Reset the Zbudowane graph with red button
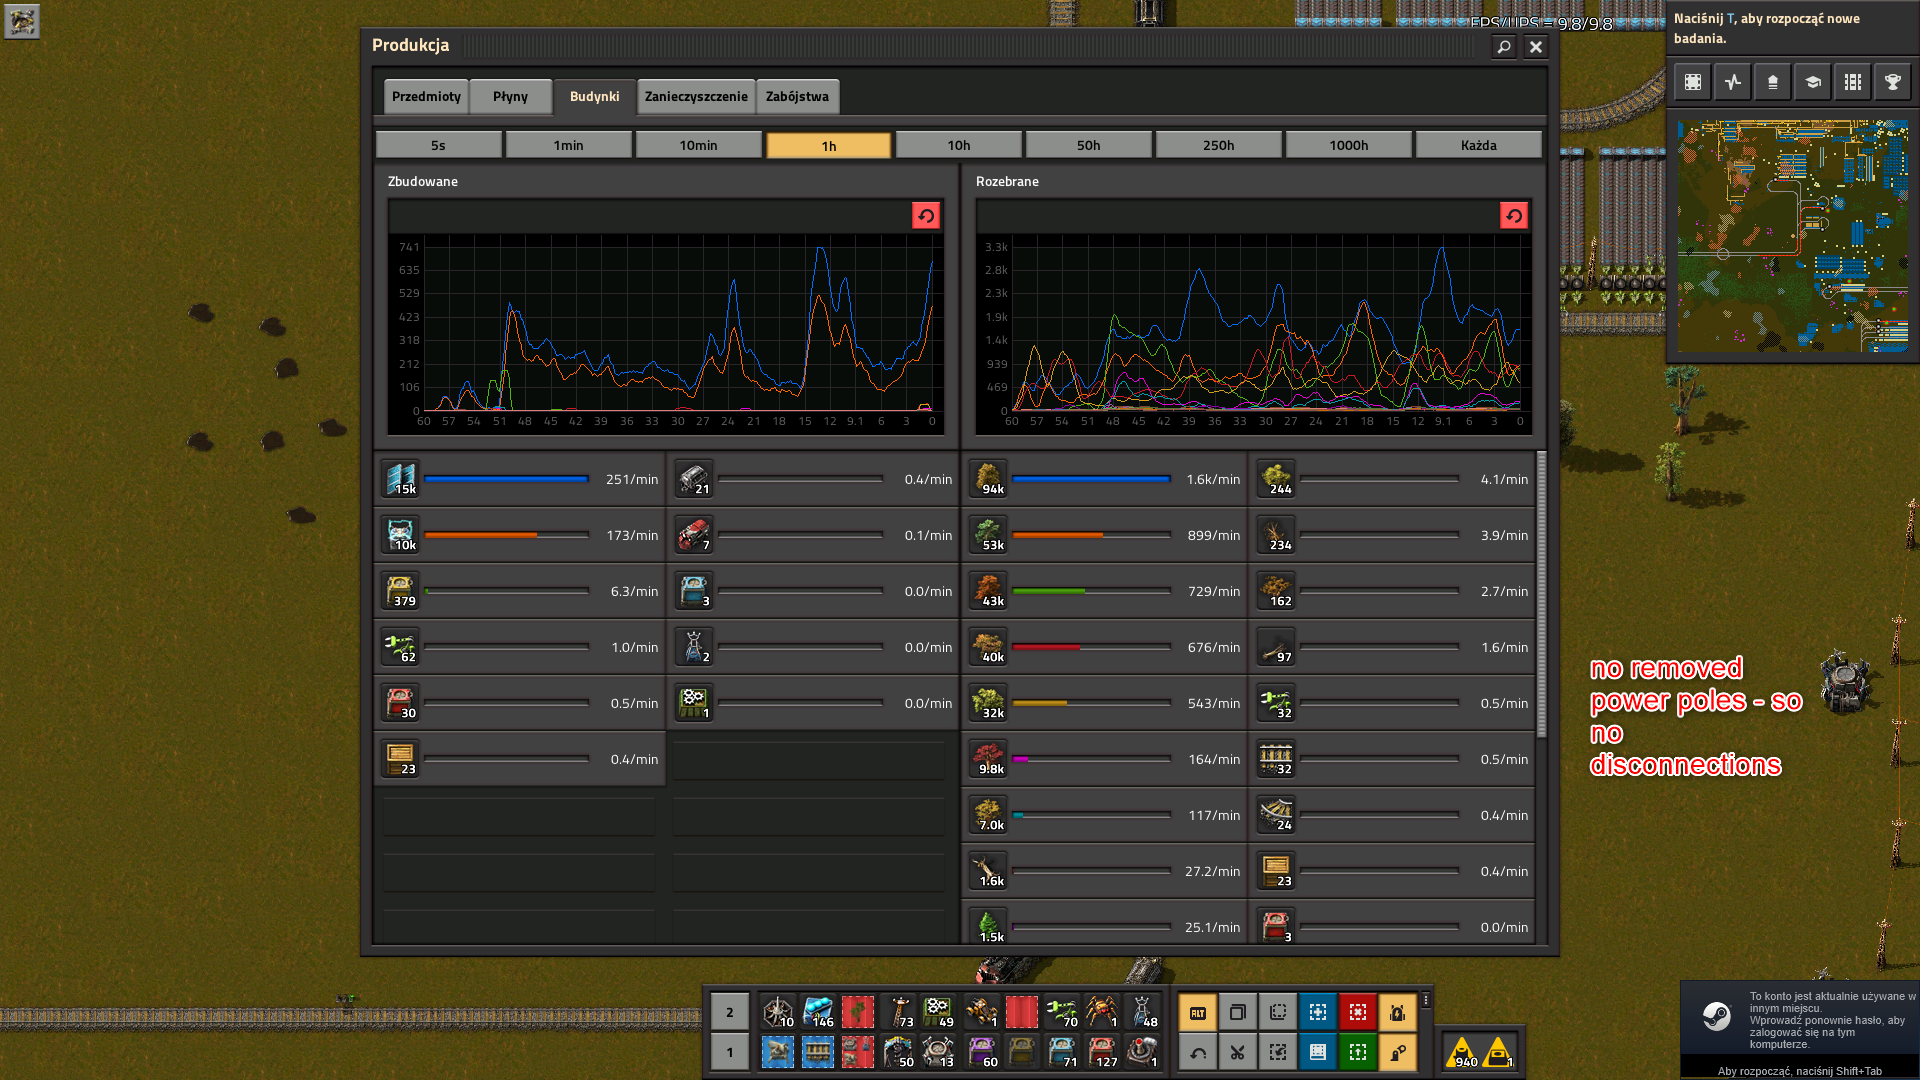The height and width of the screenshot is (1080, 1920). (925, 216)
